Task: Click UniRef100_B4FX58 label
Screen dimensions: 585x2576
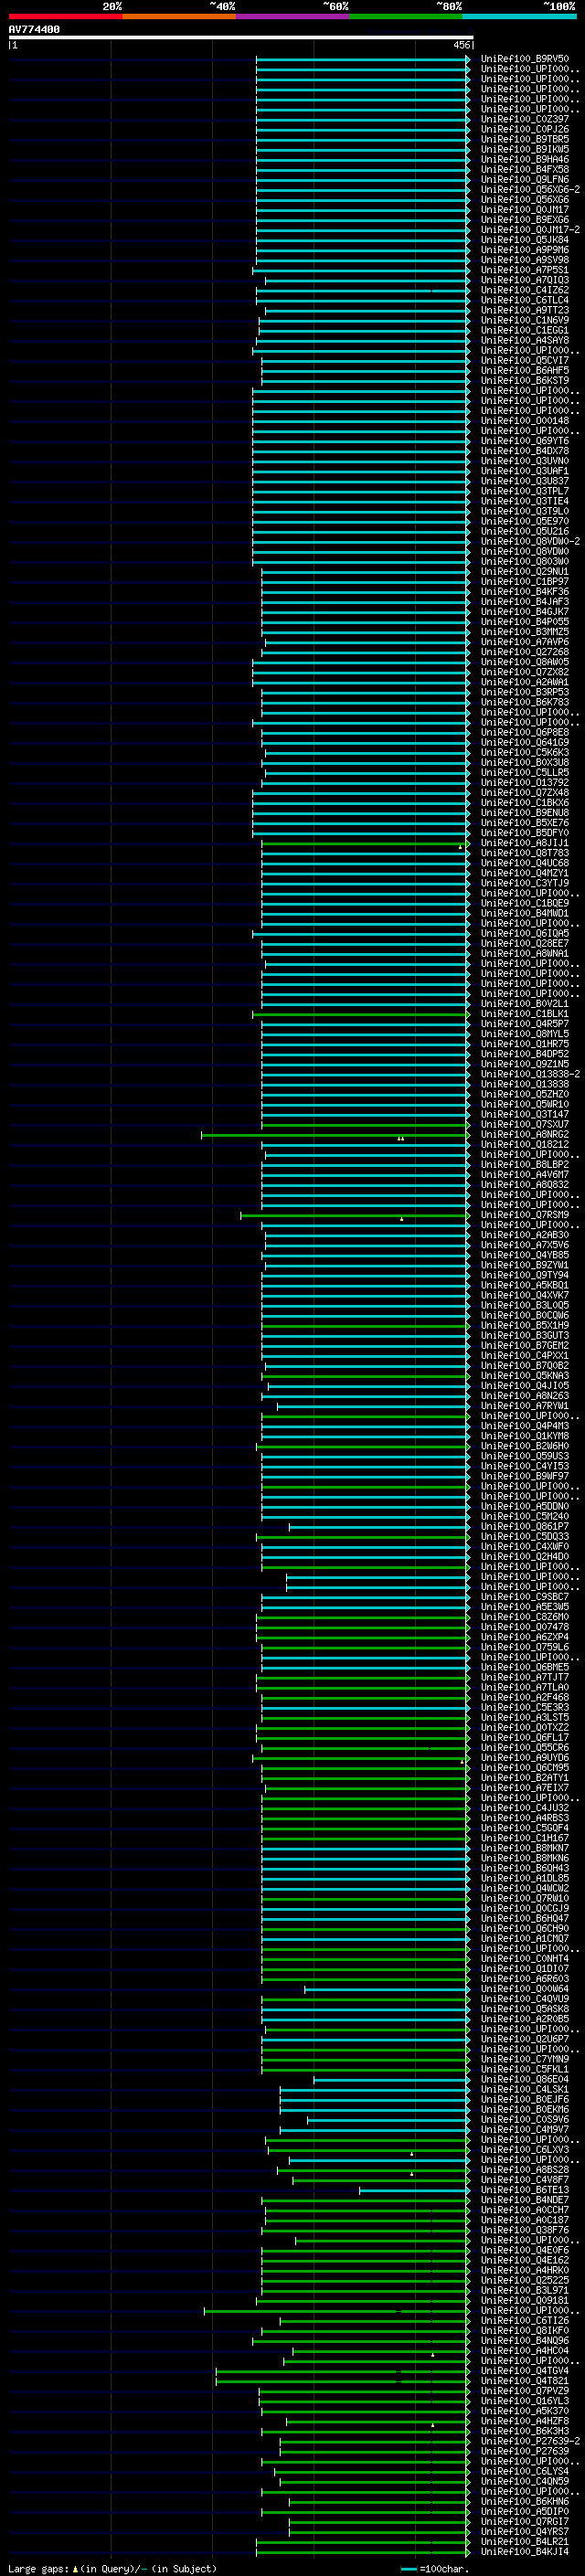Action: tap(525, 169)
